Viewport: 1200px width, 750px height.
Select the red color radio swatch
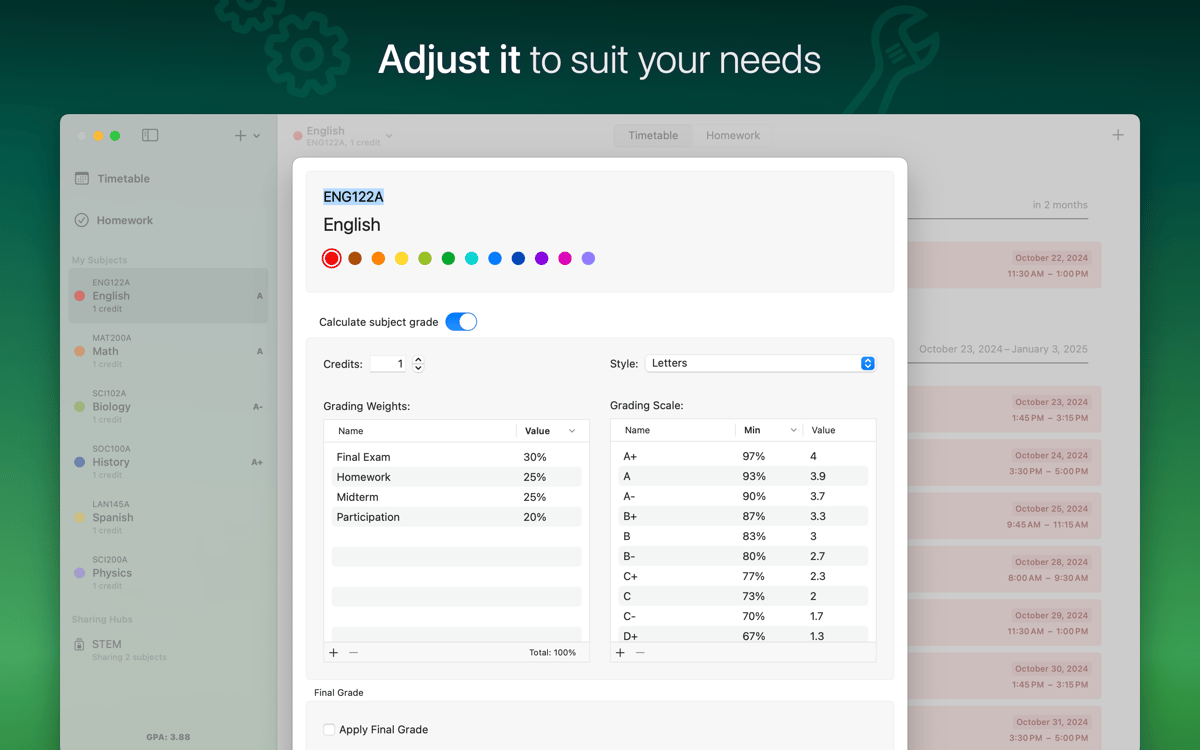point(331,258)
